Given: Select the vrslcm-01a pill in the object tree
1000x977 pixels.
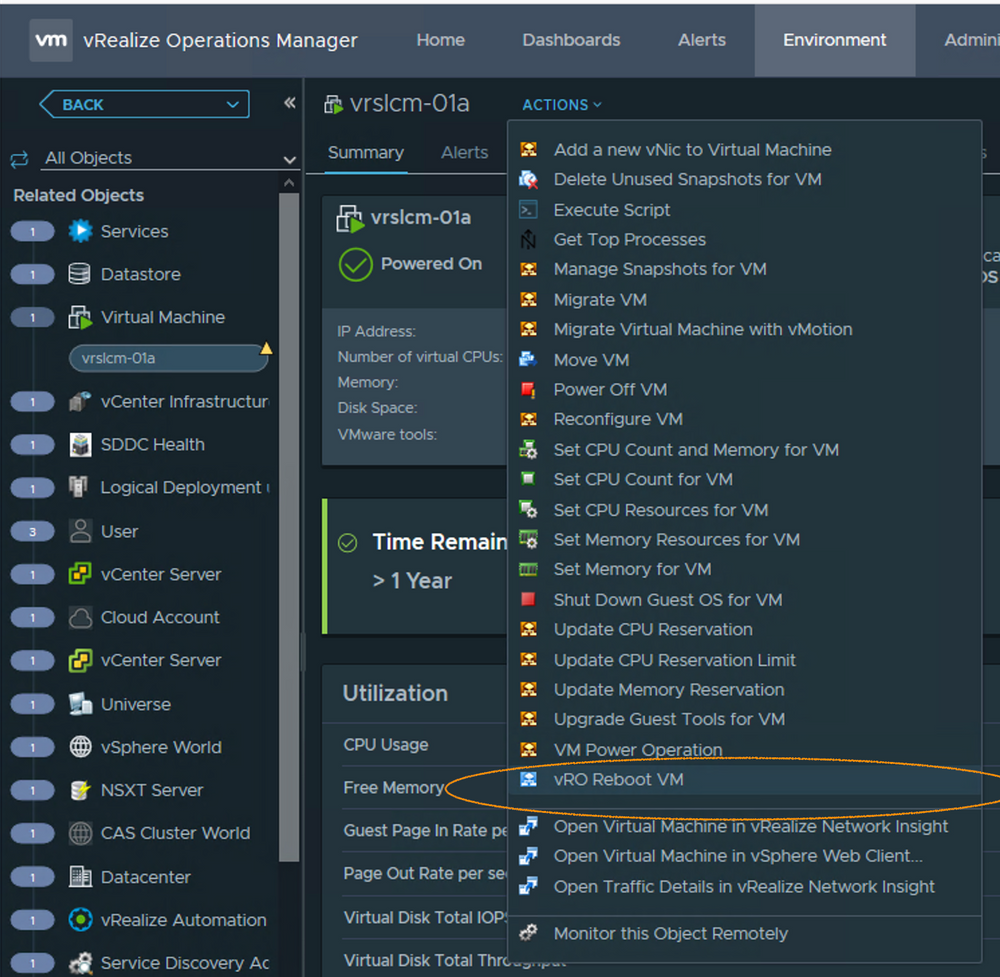Looking at the screenshot, I should pyautogui.click(x=168, y=357).
